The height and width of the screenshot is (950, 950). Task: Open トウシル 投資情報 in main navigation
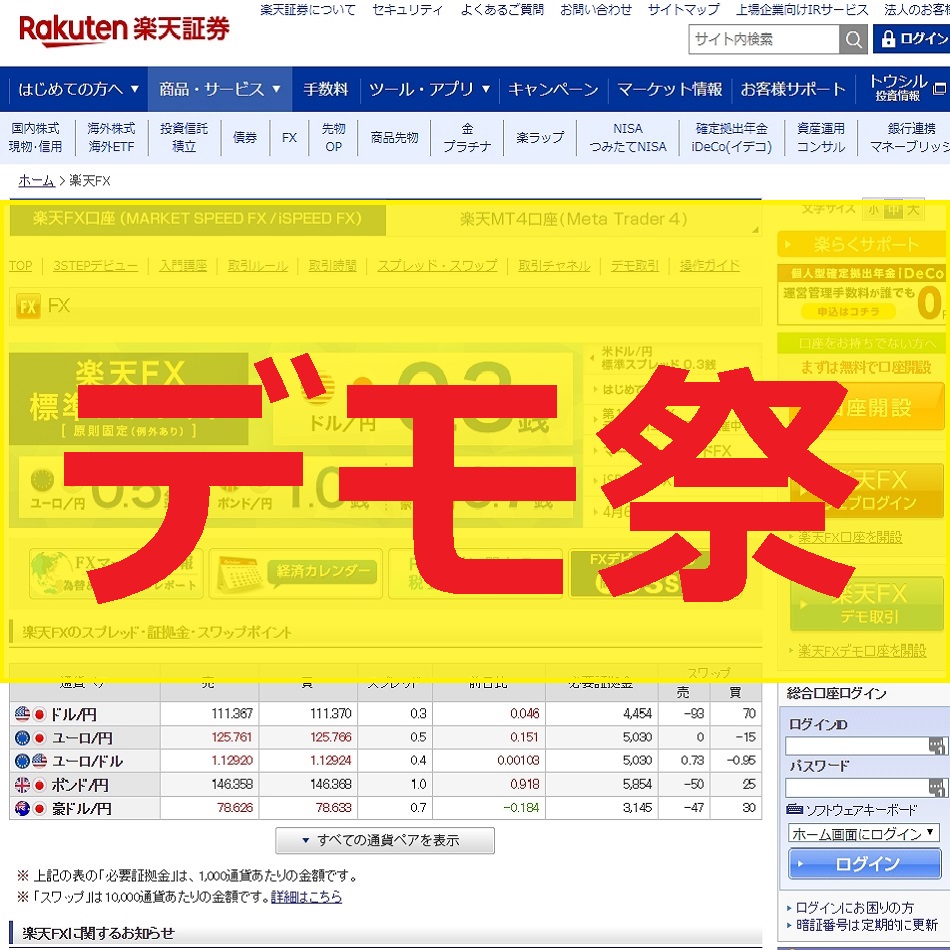click(x=898, y=88)
